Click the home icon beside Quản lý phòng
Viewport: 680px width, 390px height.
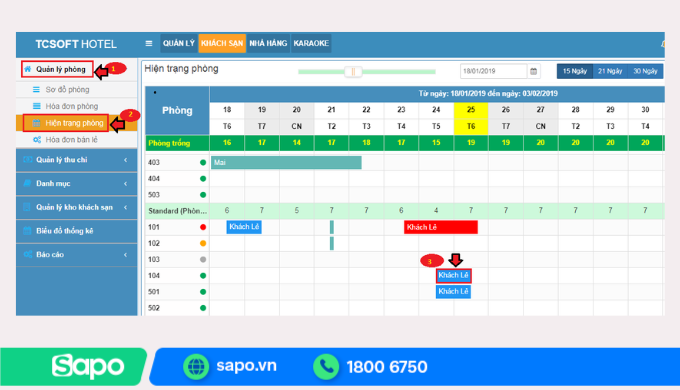click(x=28, y=69)
